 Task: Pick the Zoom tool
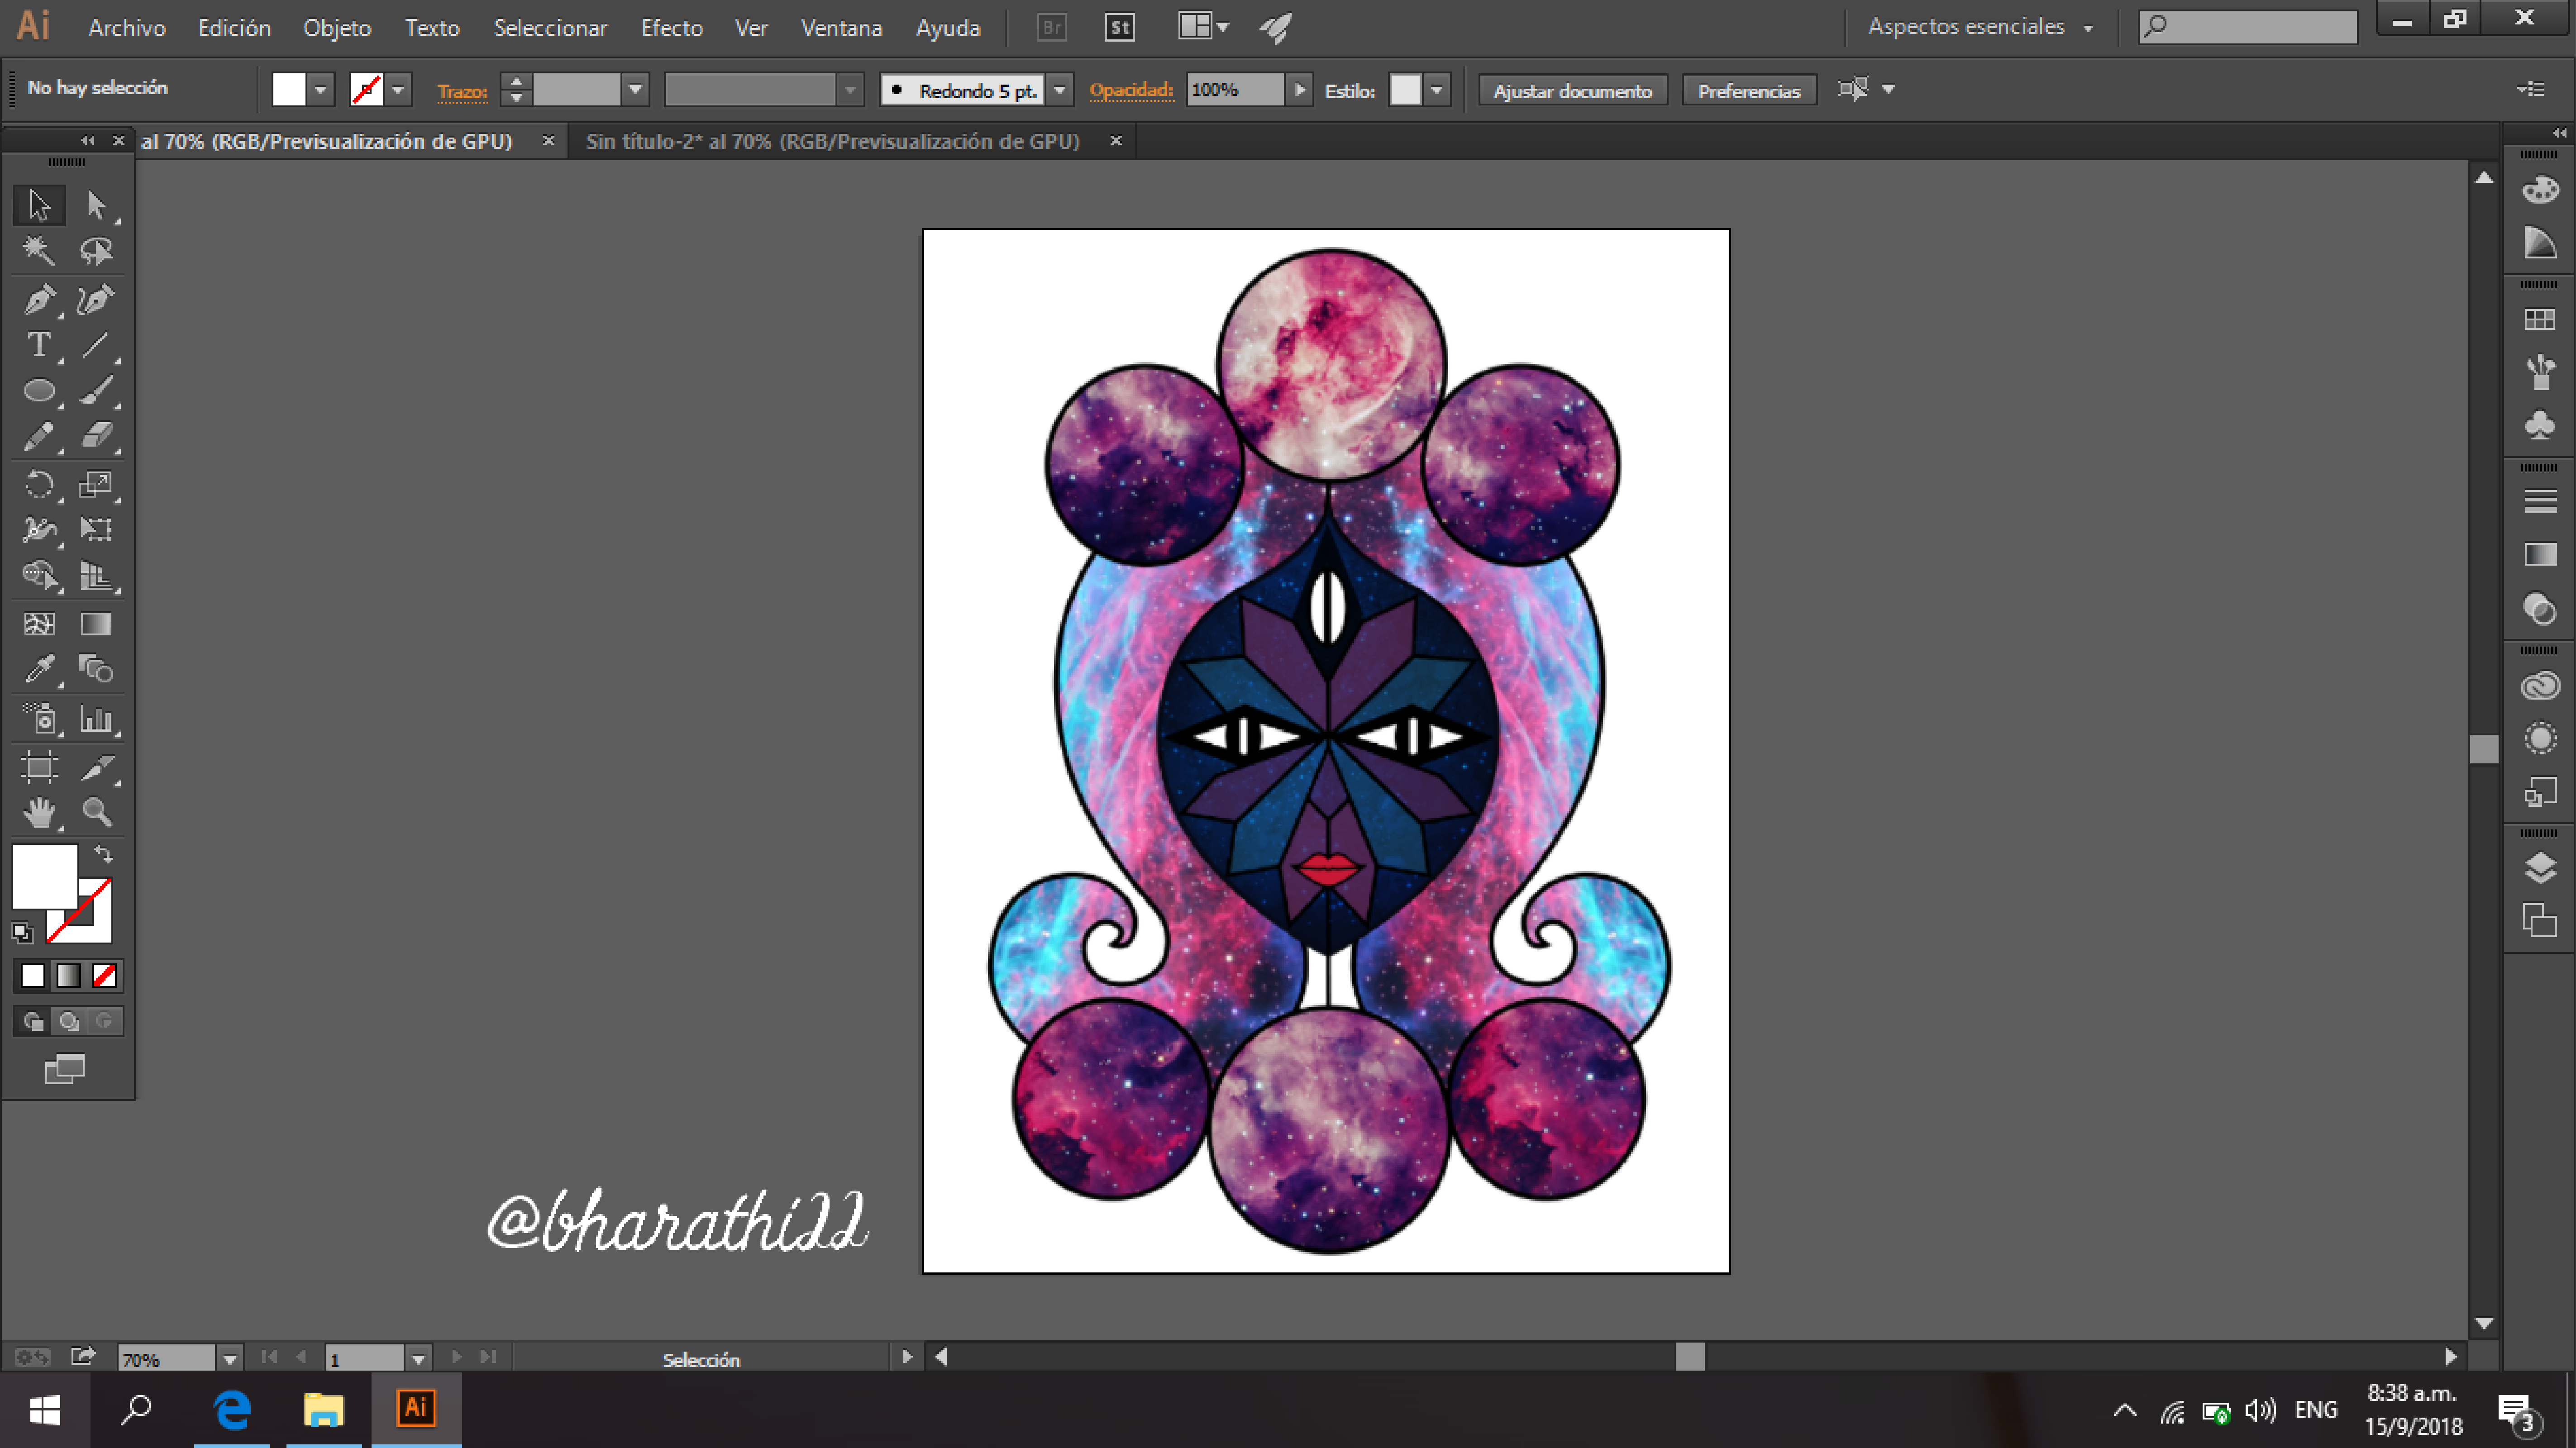[x=96, y=812]
